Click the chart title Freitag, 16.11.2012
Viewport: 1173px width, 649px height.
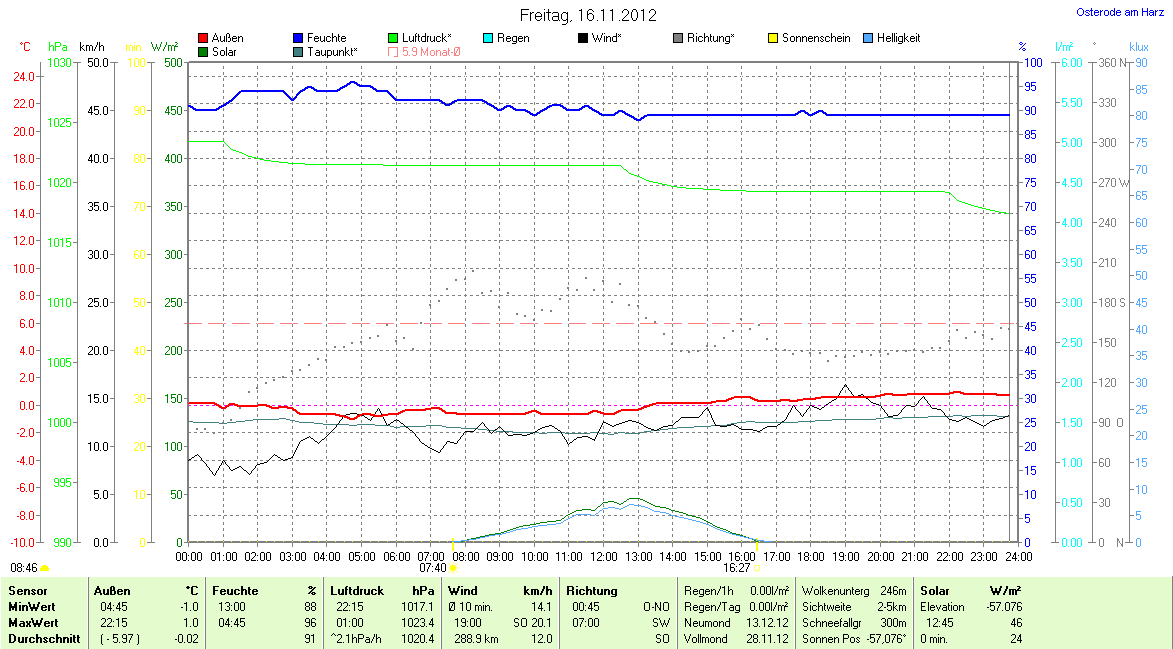click(588, 15)
